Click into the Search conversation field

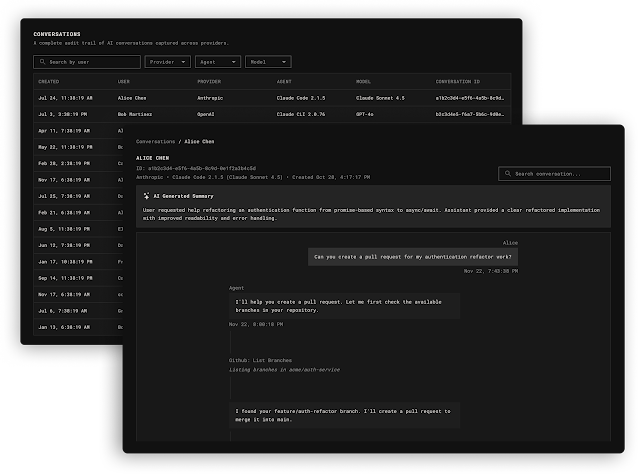pos(560,174)
